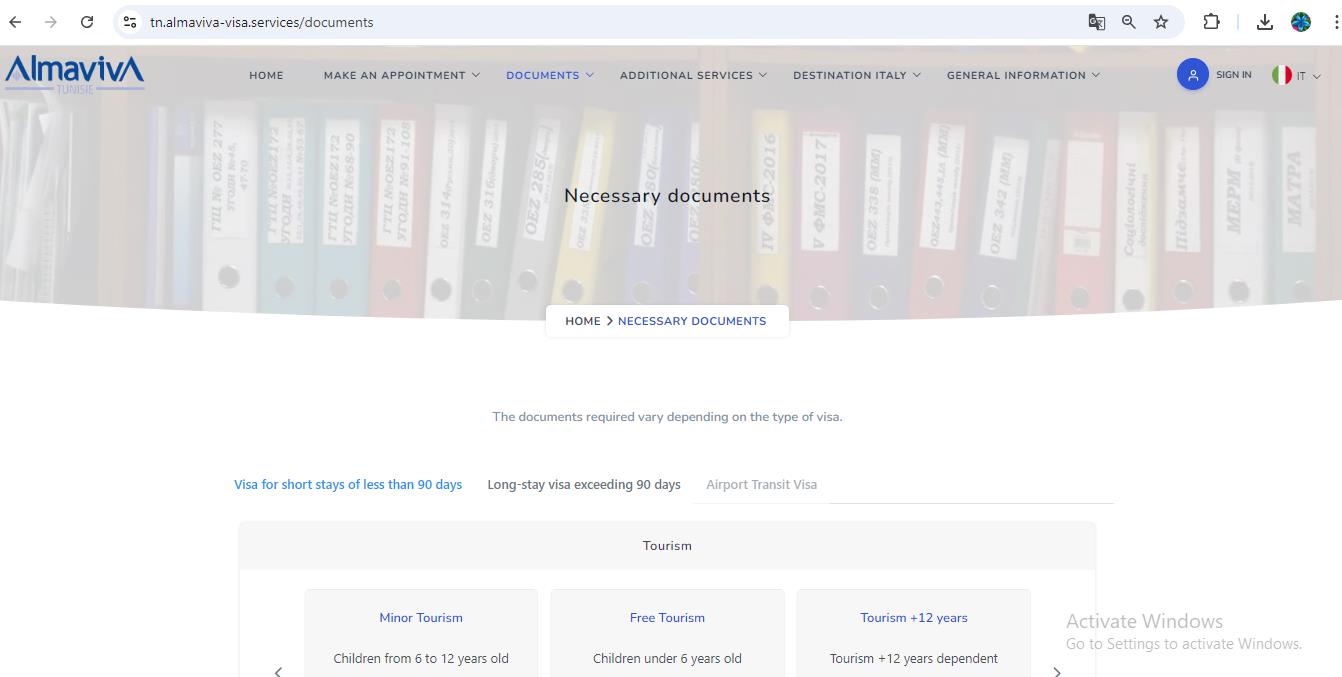Click the Italian flag language icon
The height and width of the screenshot is (677, 1342).
[1281, 75]
